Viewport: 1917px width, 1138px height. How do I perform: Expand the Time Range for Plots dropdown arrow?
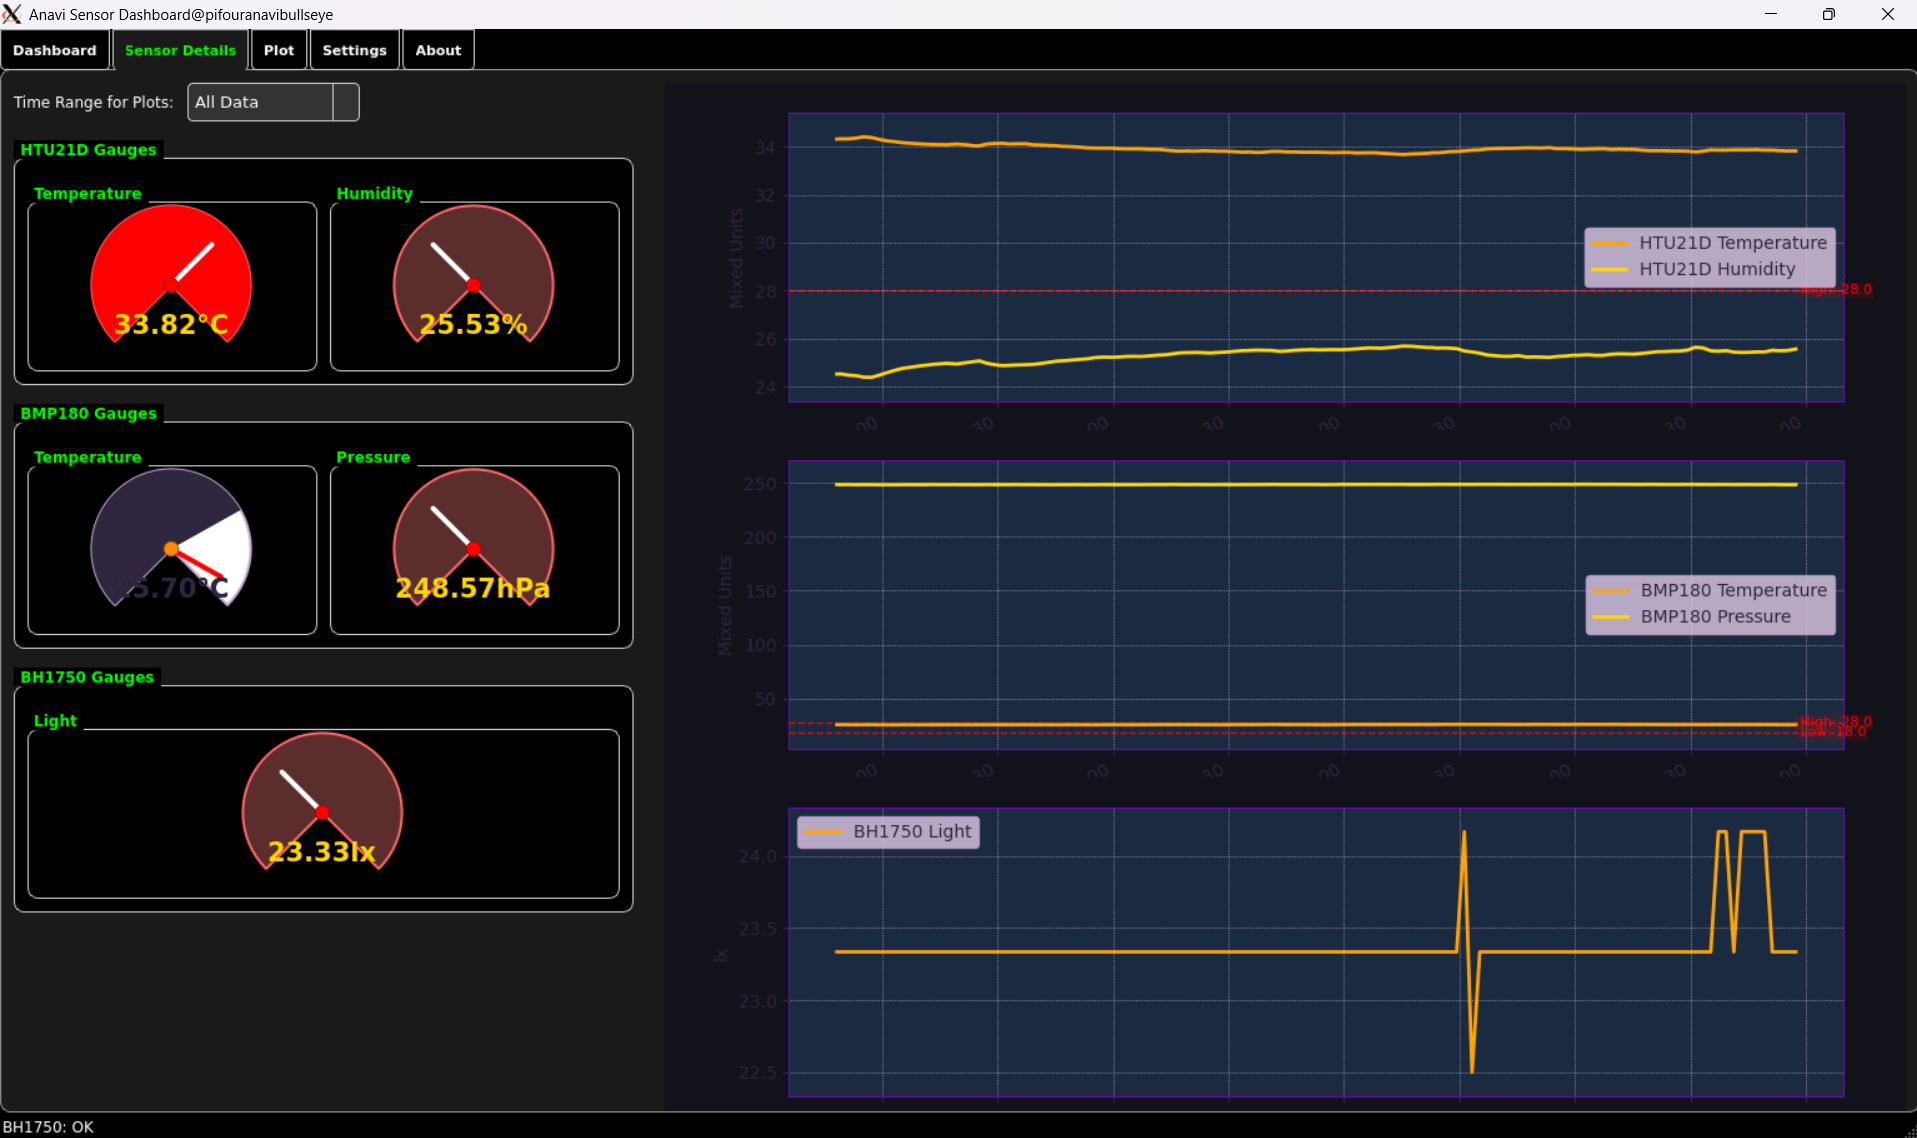tap(346, 102)
